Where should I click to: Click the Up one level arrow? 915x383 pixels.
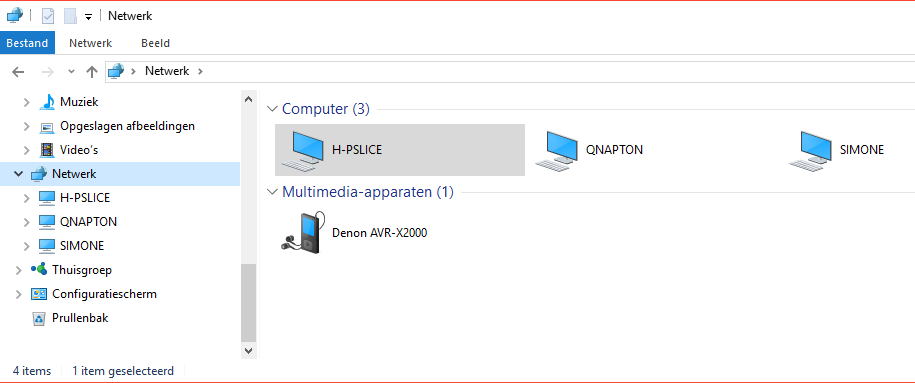coord(92,72)
